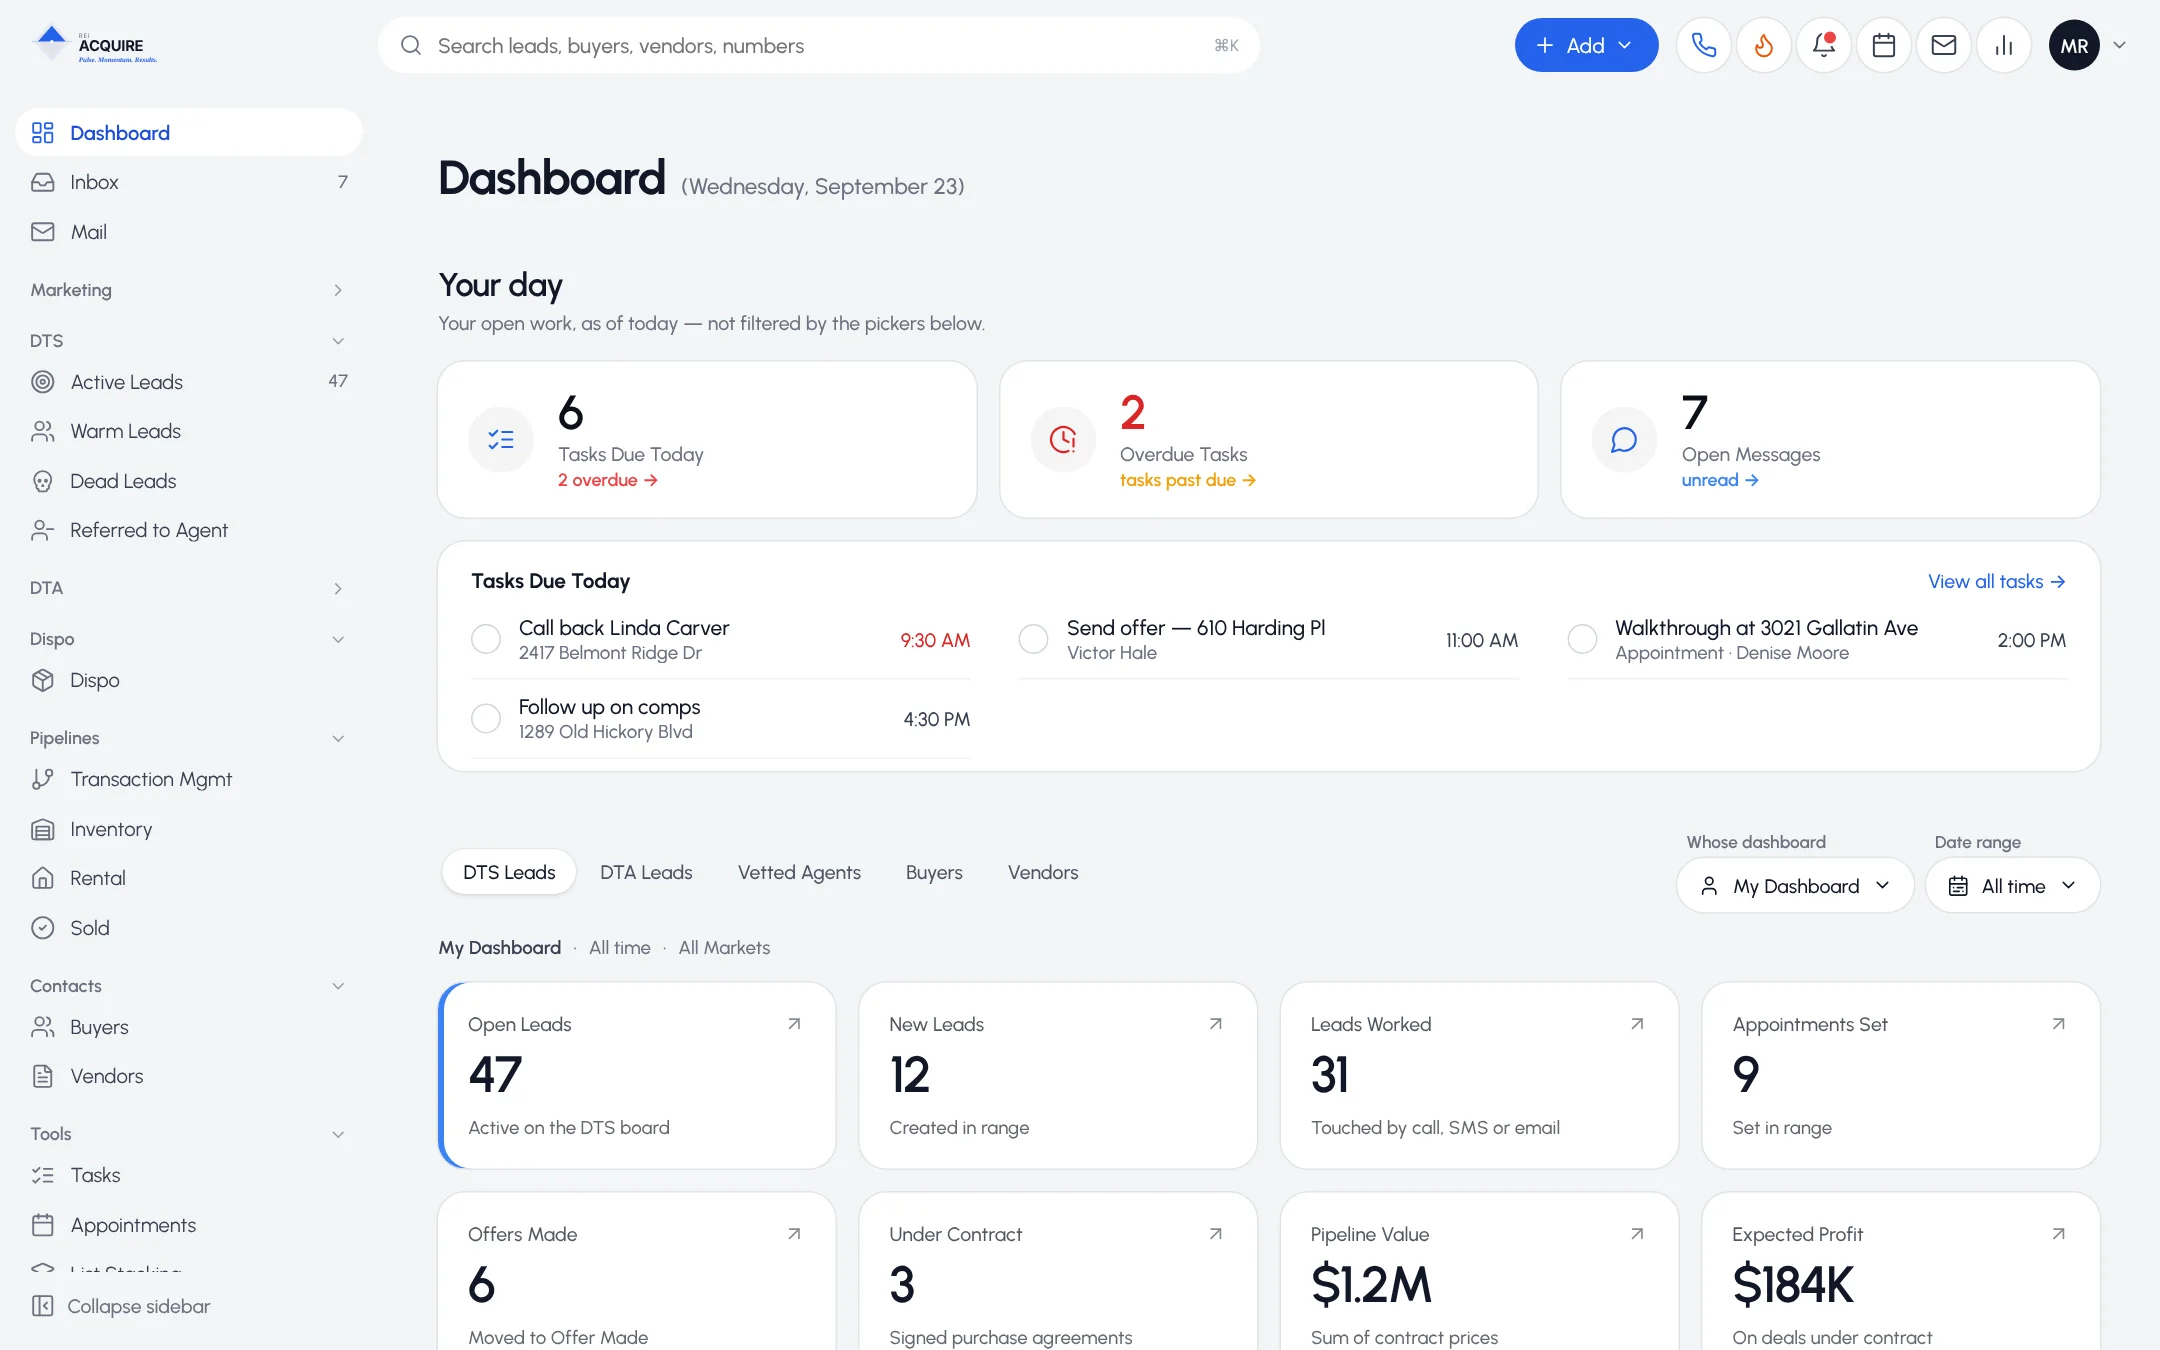Image resolution: width=2160 pixels, height=1350 pixels.
Task: Open the calendar icon in header
Action: coord(1883,45)
